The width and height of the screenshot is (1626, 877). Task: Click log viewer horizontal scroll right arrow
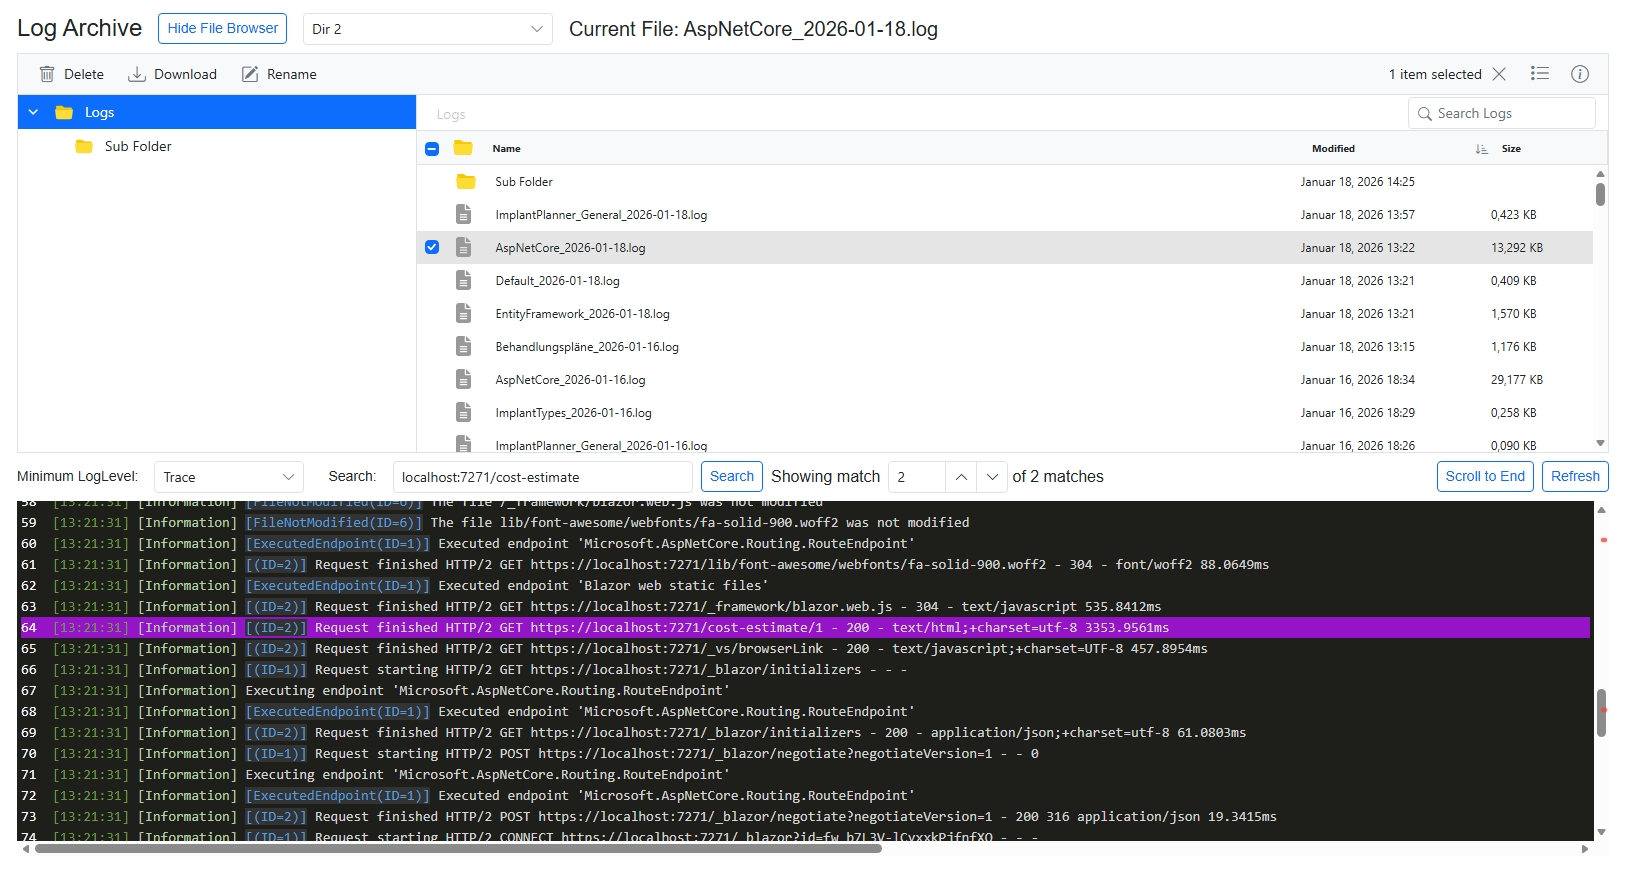click(x=1585, y=849)
